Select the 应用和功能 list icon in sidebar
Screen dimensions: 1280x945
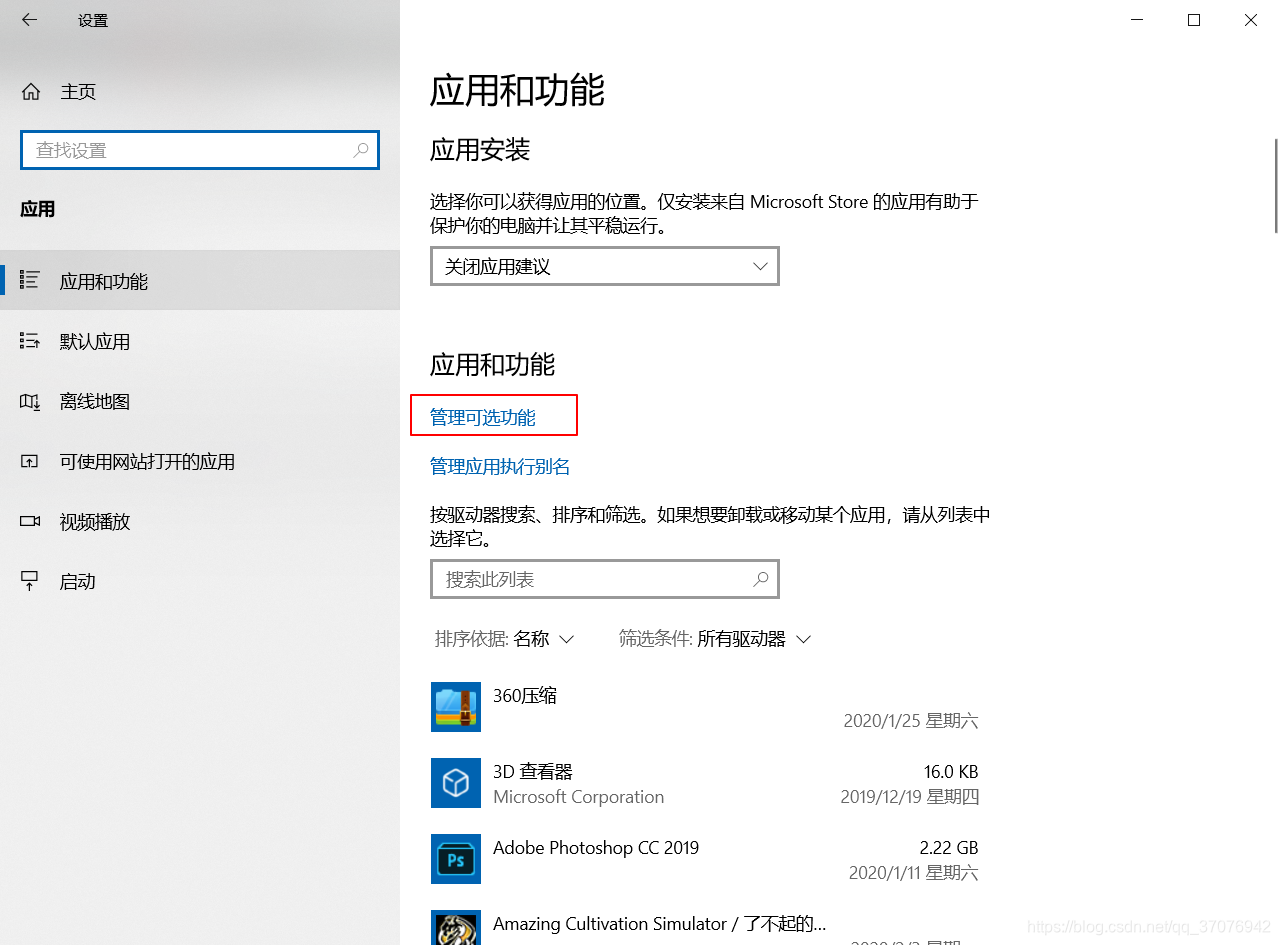(x=30, y=281)
